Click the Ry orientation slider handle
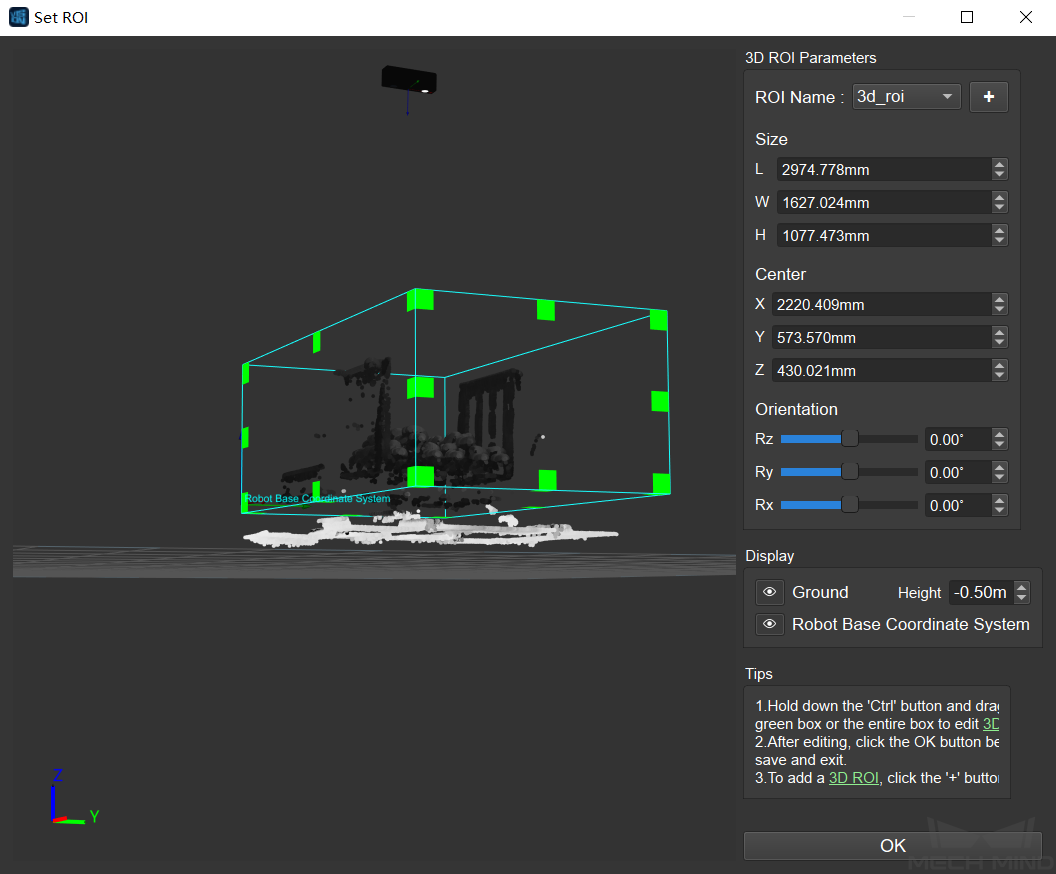The height and width of the screenshot is (874, 1056). [x=850, y=472]
